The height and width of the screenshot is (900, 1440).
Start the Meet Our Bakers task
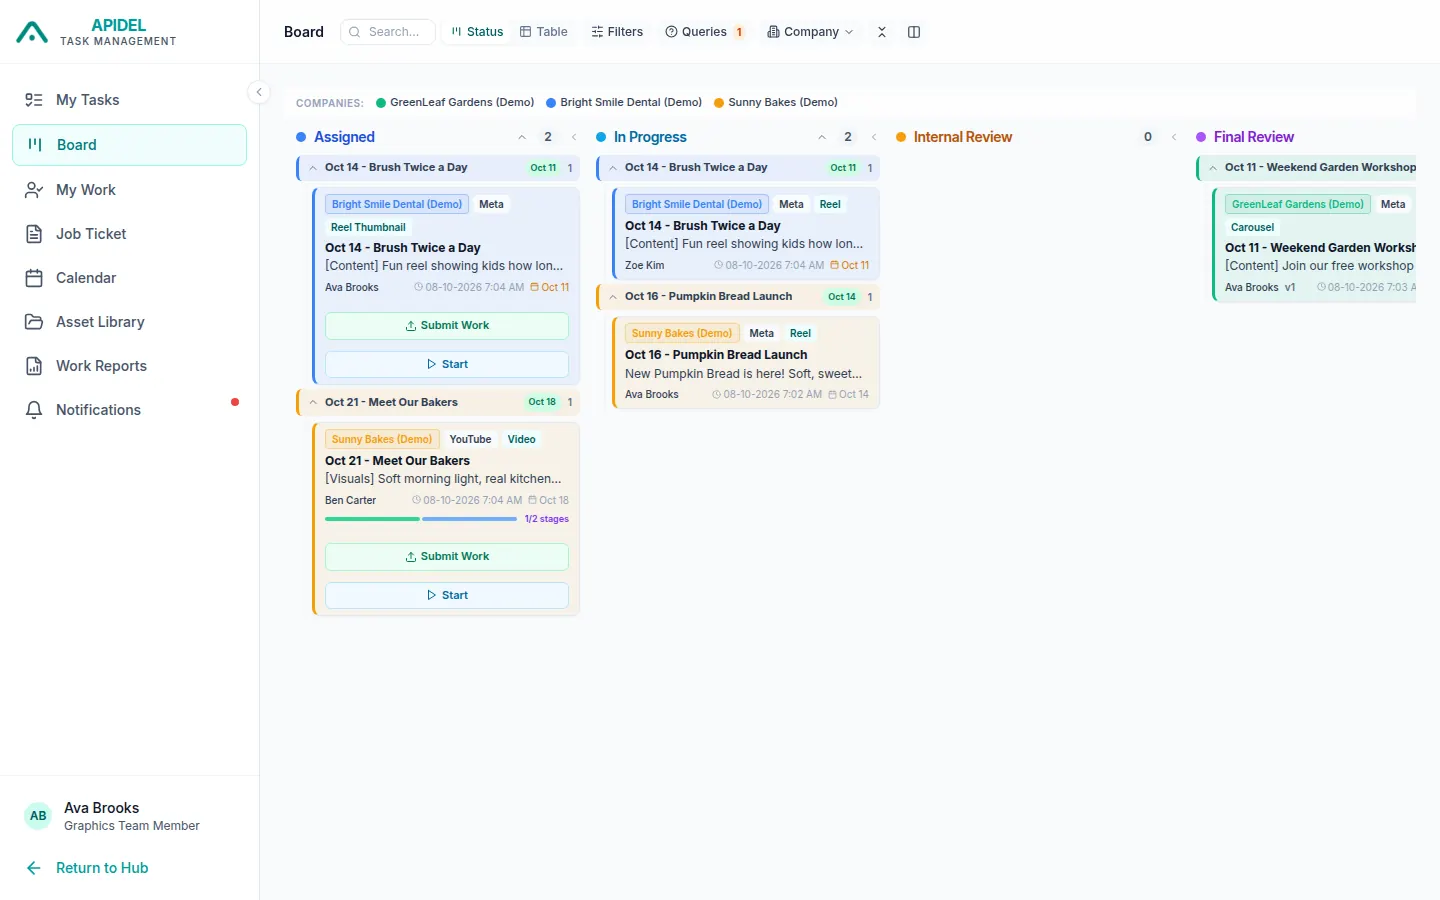coord(447,596)
